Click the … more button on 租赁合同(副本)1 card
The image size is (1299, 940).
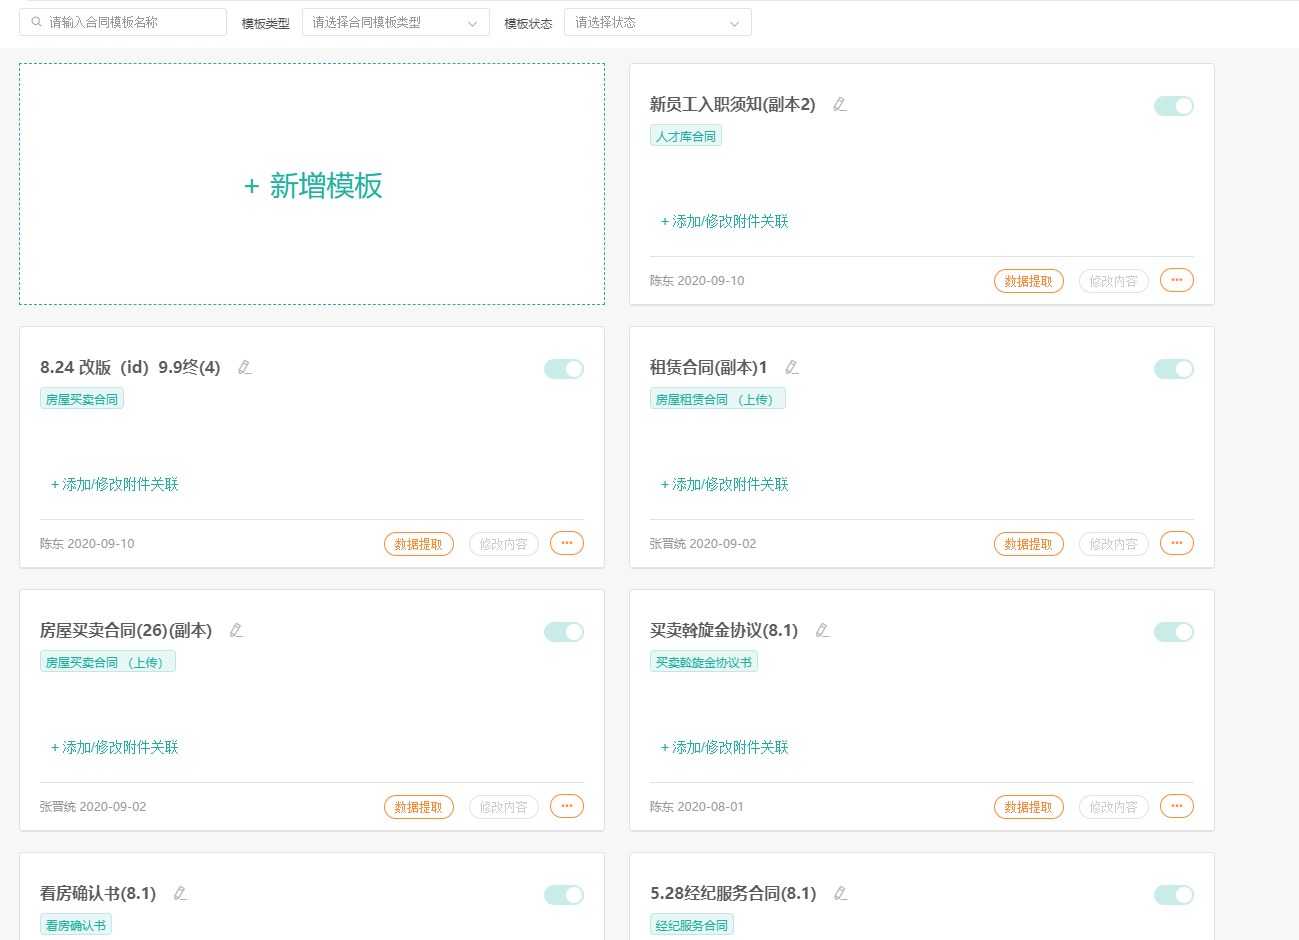click(x=1177, y=543)
